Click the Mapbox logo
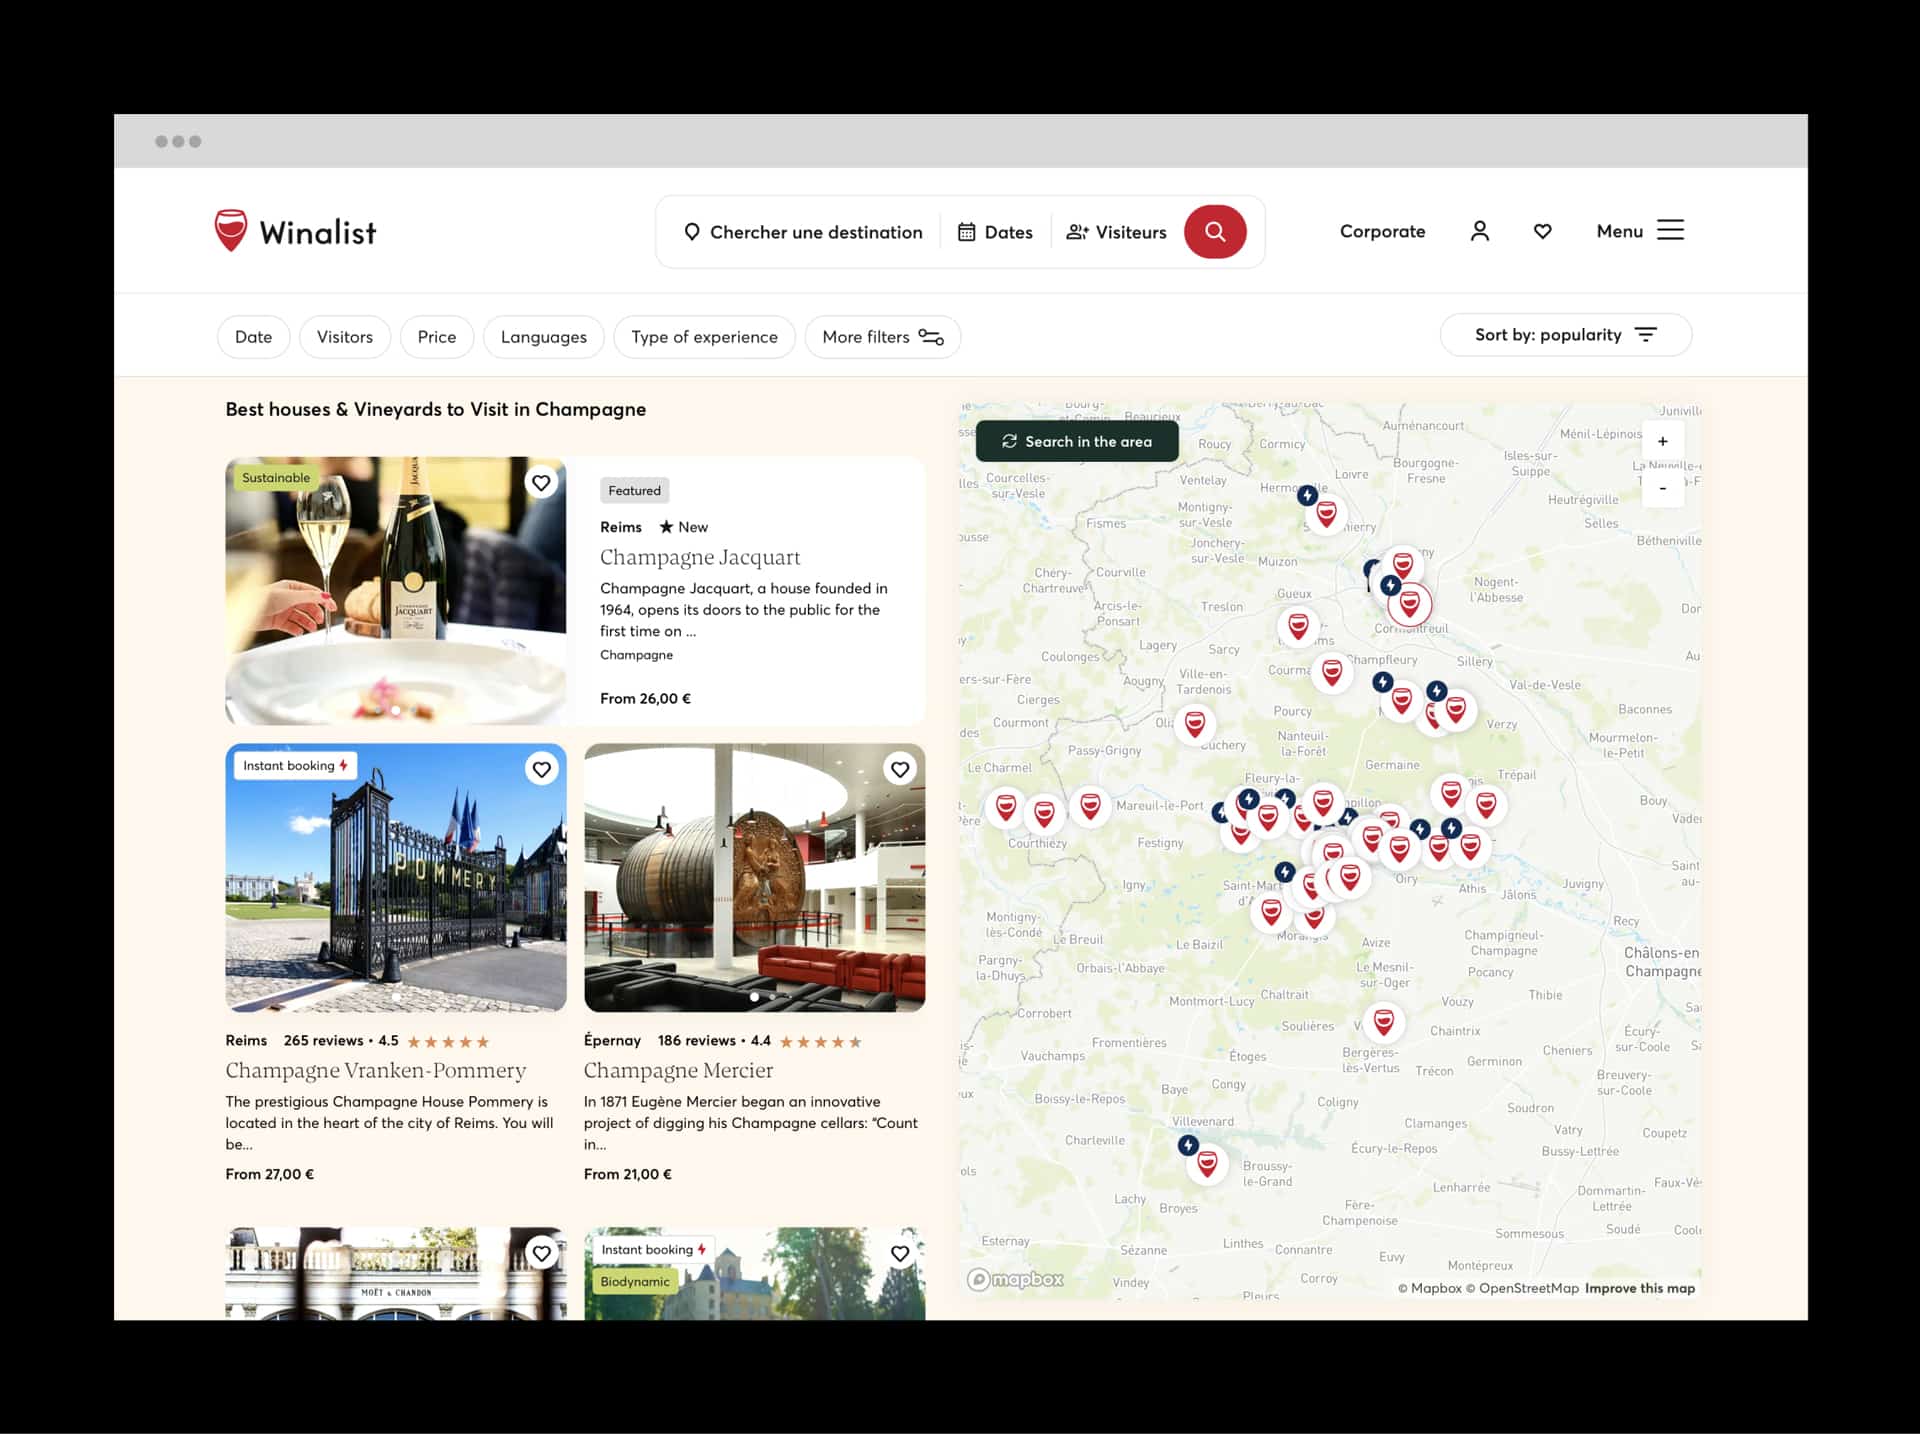Image resolution: width=1920 pixels, height=1434 pixels. click(1015, 1279)
